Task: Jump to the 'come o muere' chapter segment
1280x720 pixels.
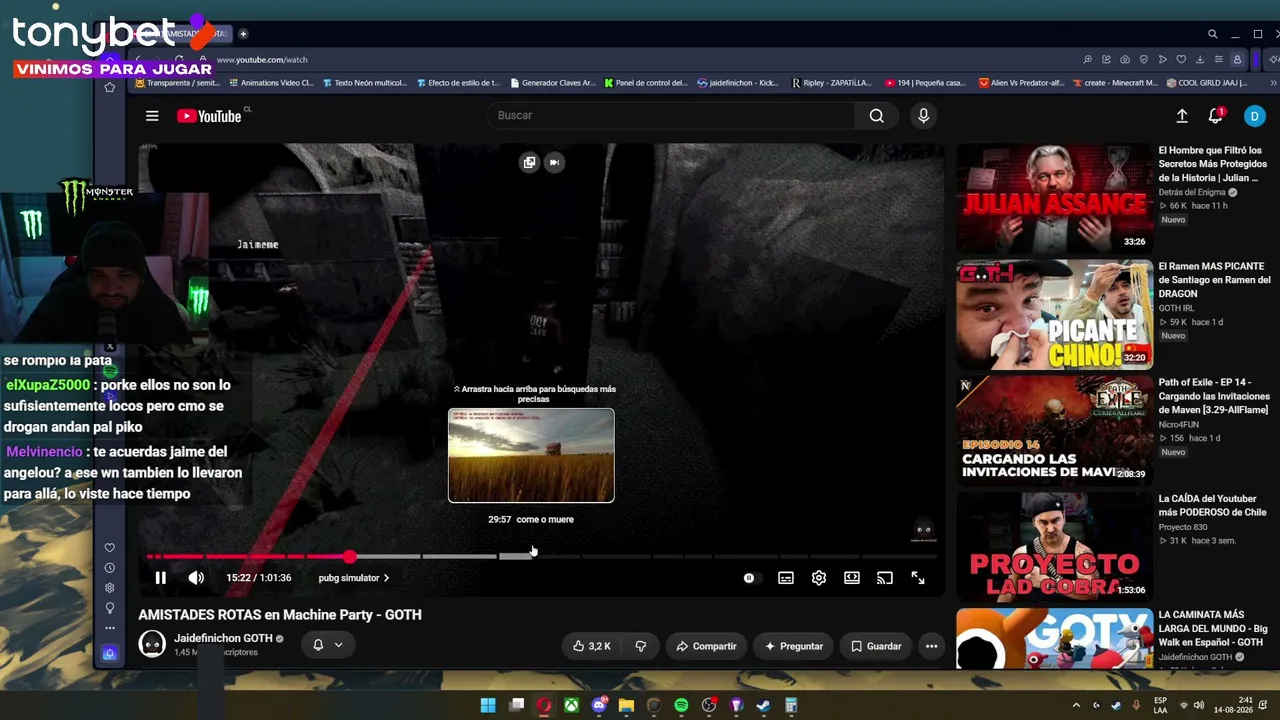Action: click(539, 556)
